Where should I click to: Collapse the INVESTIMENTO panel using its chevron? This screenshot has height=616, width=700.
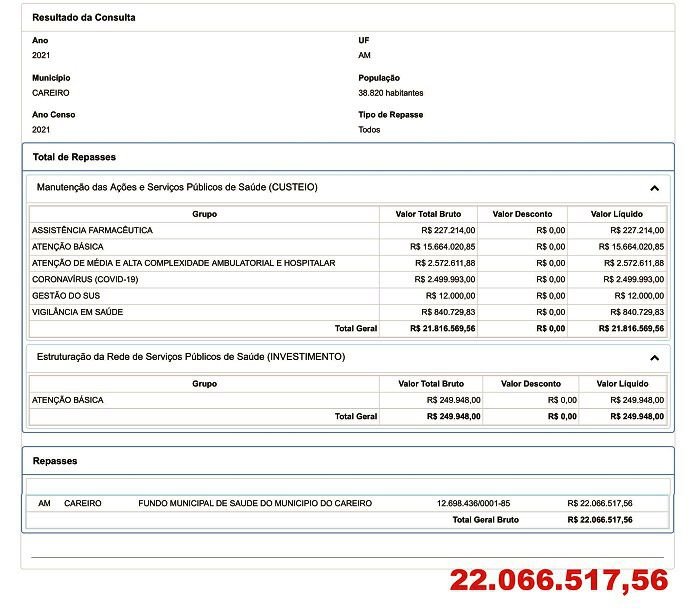pos(654,357)
